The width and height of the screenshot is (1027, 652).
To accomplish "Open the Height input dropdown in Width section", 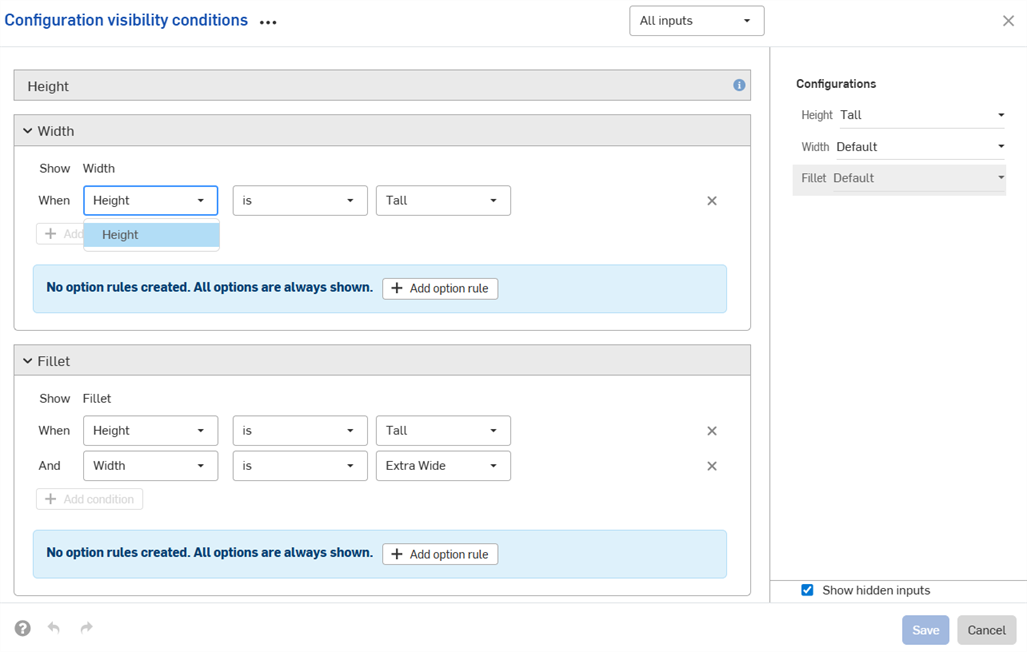I will (x=151, y=201).
